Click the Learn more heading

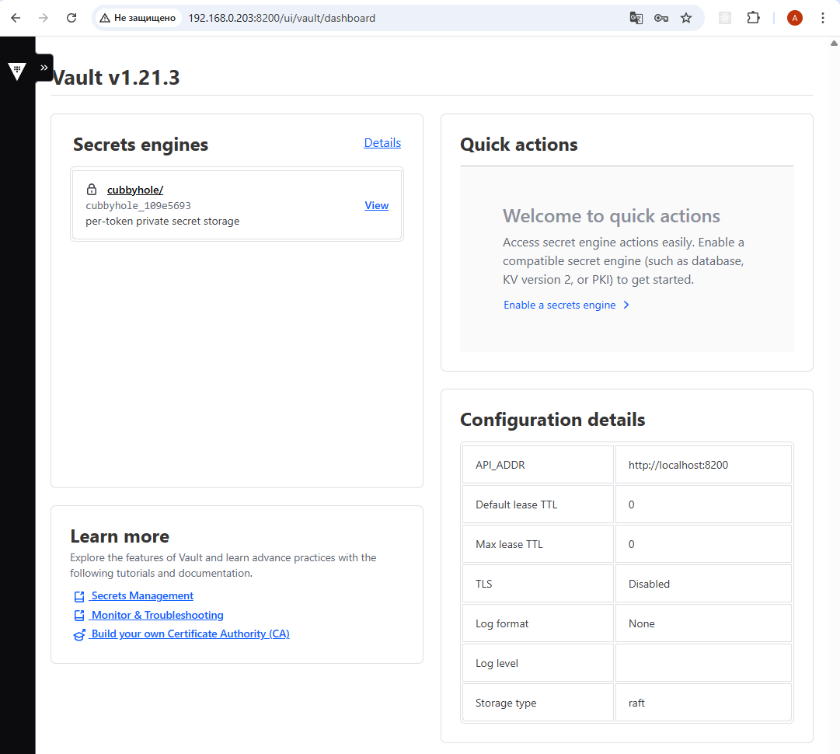coord(119,536)
